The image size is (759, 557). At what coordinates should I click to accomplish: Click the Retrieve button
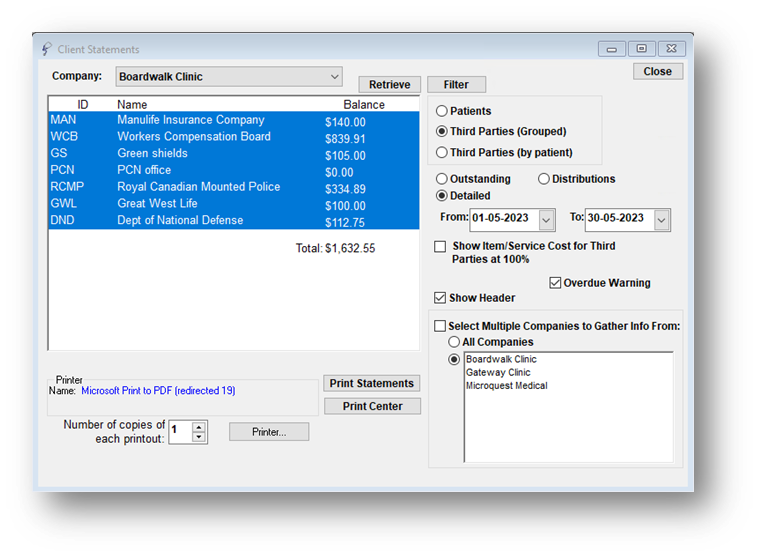tap(390, 85)
